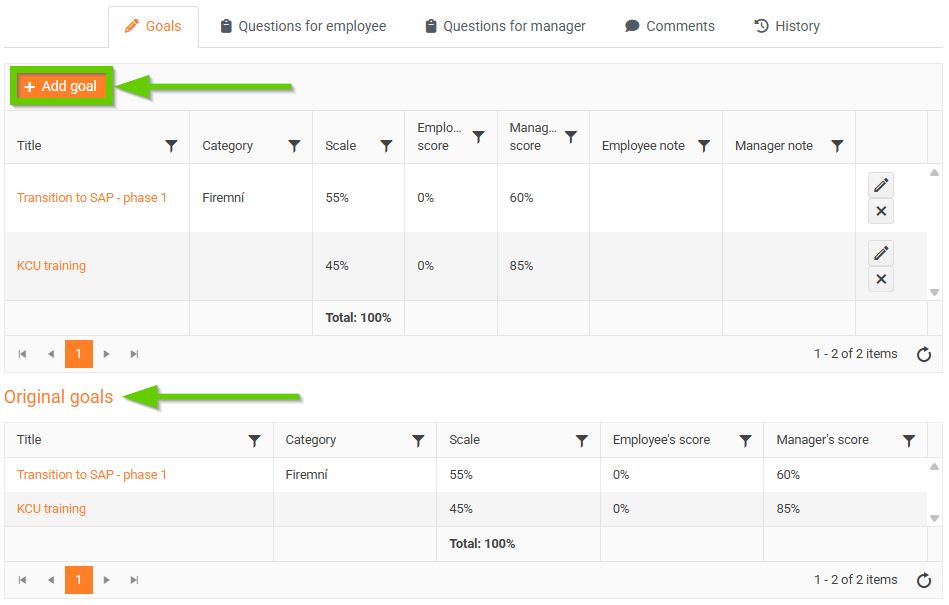Switch to Questions for employee tab

point(303,26)
